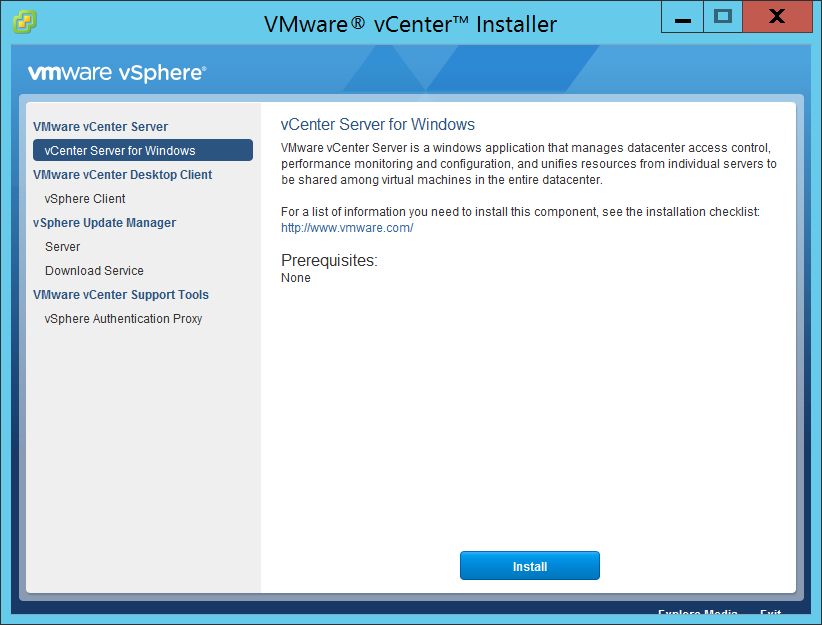Select Server under vSphere Update Manager
Viewport: 822px width, 625px height.
tap(62, 247)
